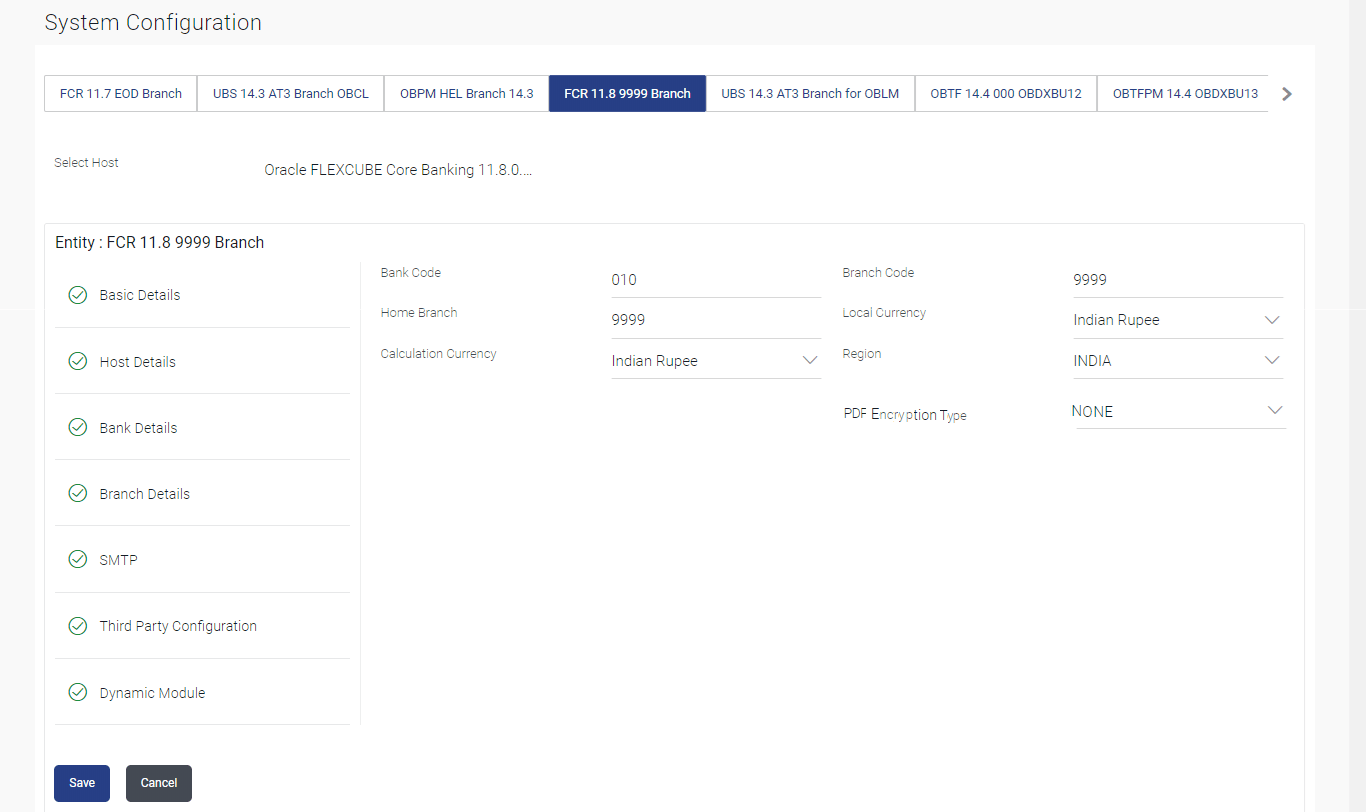This screenshot has width=1366, height=812.
Task: Click the check icon beside Third Party Configuration
Action: pos(77,626)
